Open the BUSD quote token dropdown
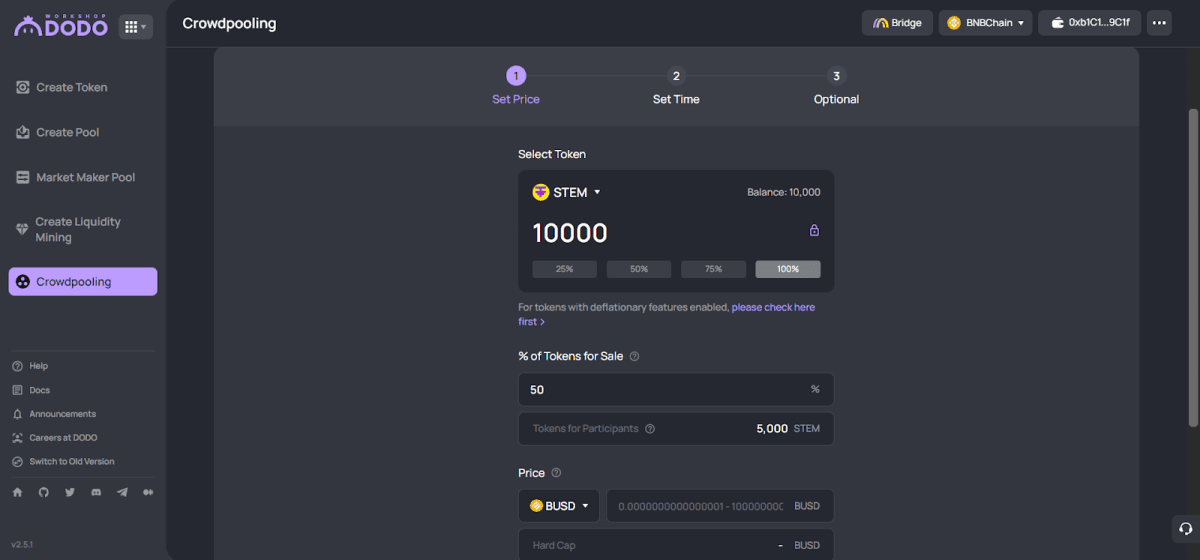This screenshot has height=560, width=1200. (x=559, y=506)
